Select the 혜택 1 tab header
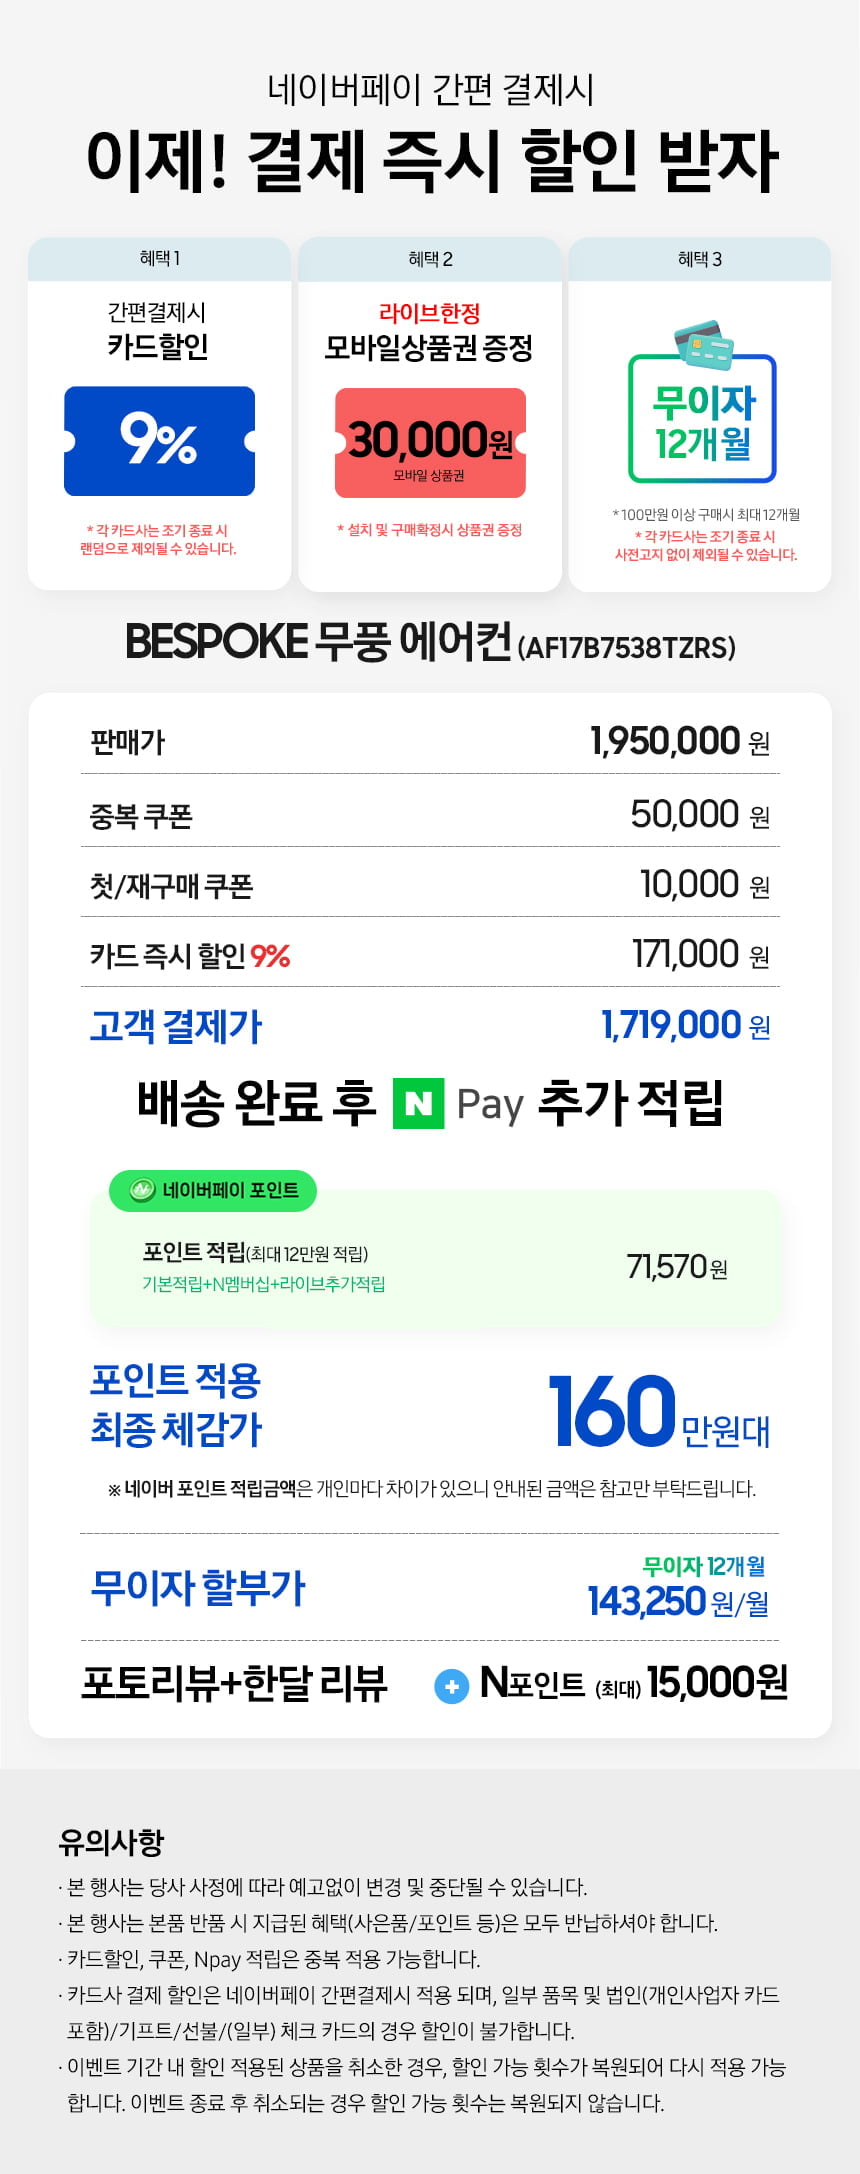860x2174 pixels. pos(159,259)
